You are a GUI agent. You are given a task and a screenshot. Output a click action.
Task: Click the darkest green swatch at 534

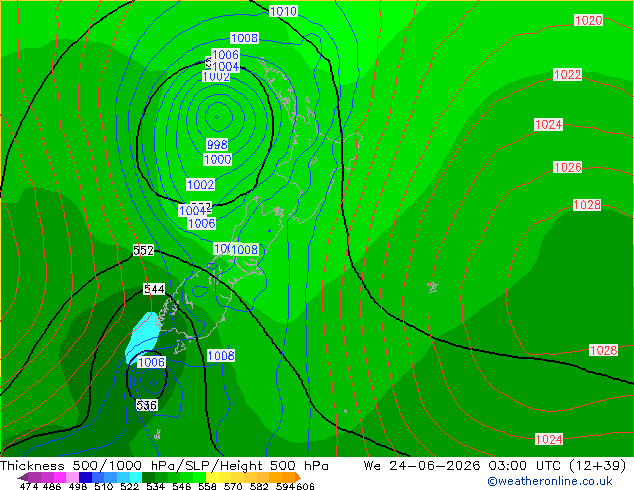[148, 477]
